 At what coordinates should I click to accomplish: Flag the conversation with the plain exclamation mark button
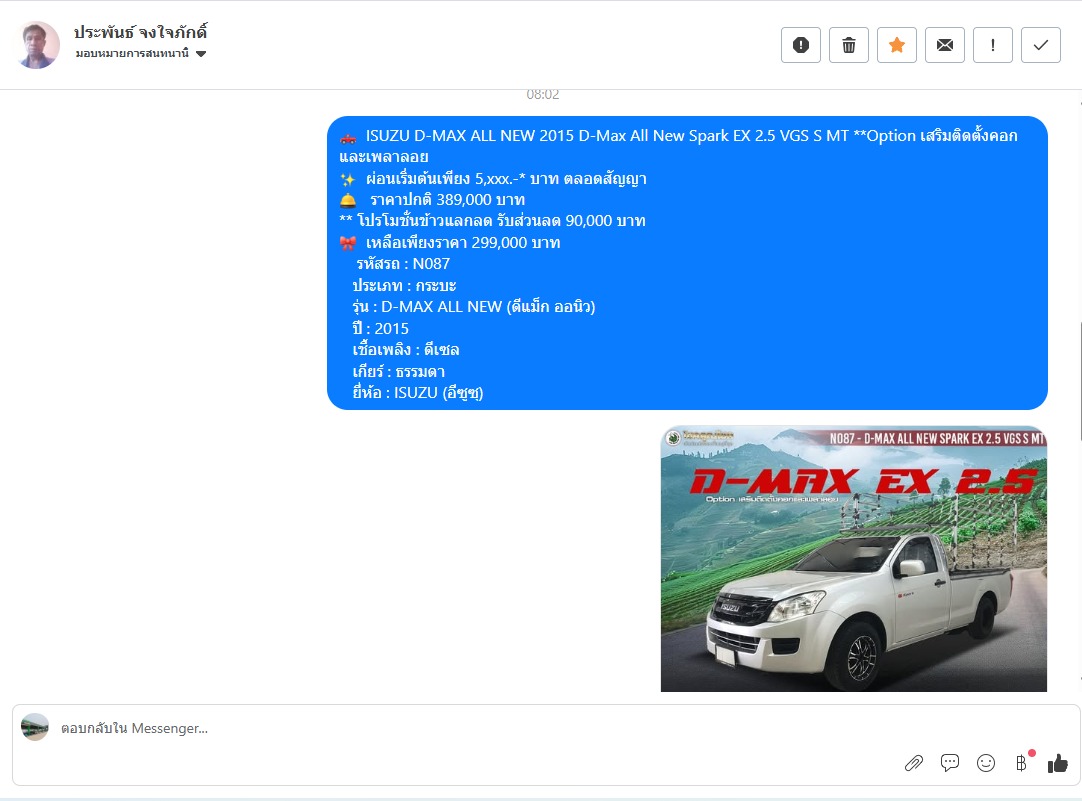(x=992, y=45)
